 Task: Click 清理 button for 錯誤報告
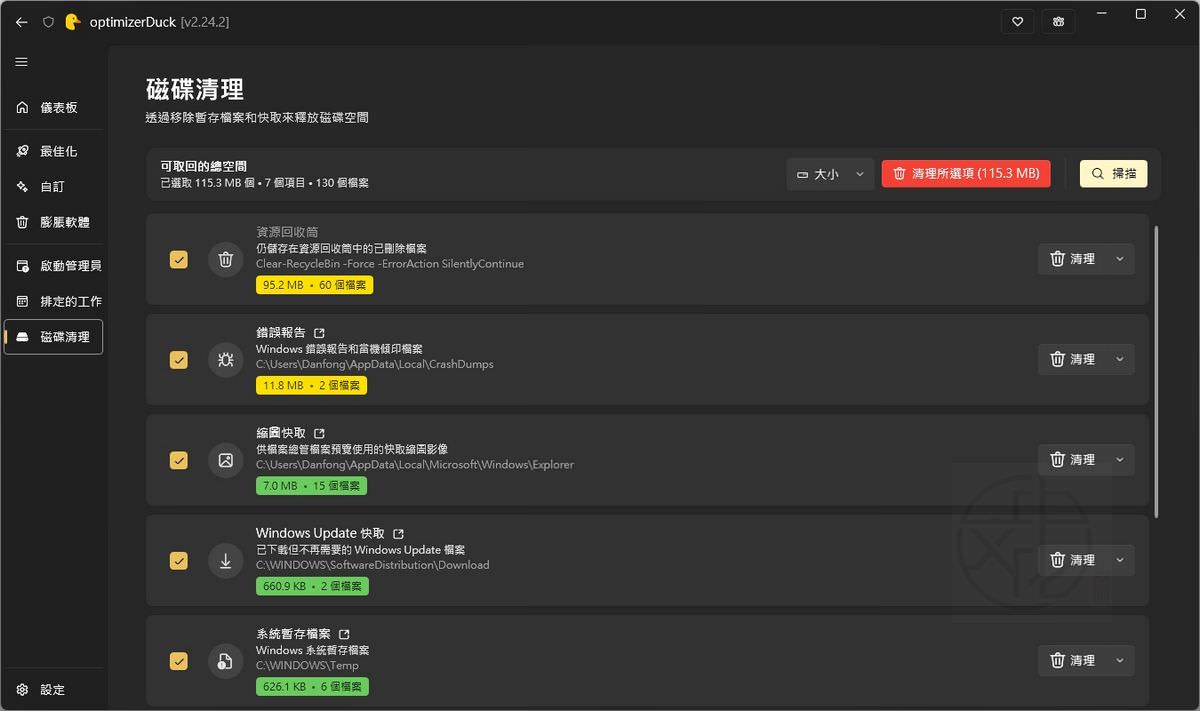tap(1072, 359)
